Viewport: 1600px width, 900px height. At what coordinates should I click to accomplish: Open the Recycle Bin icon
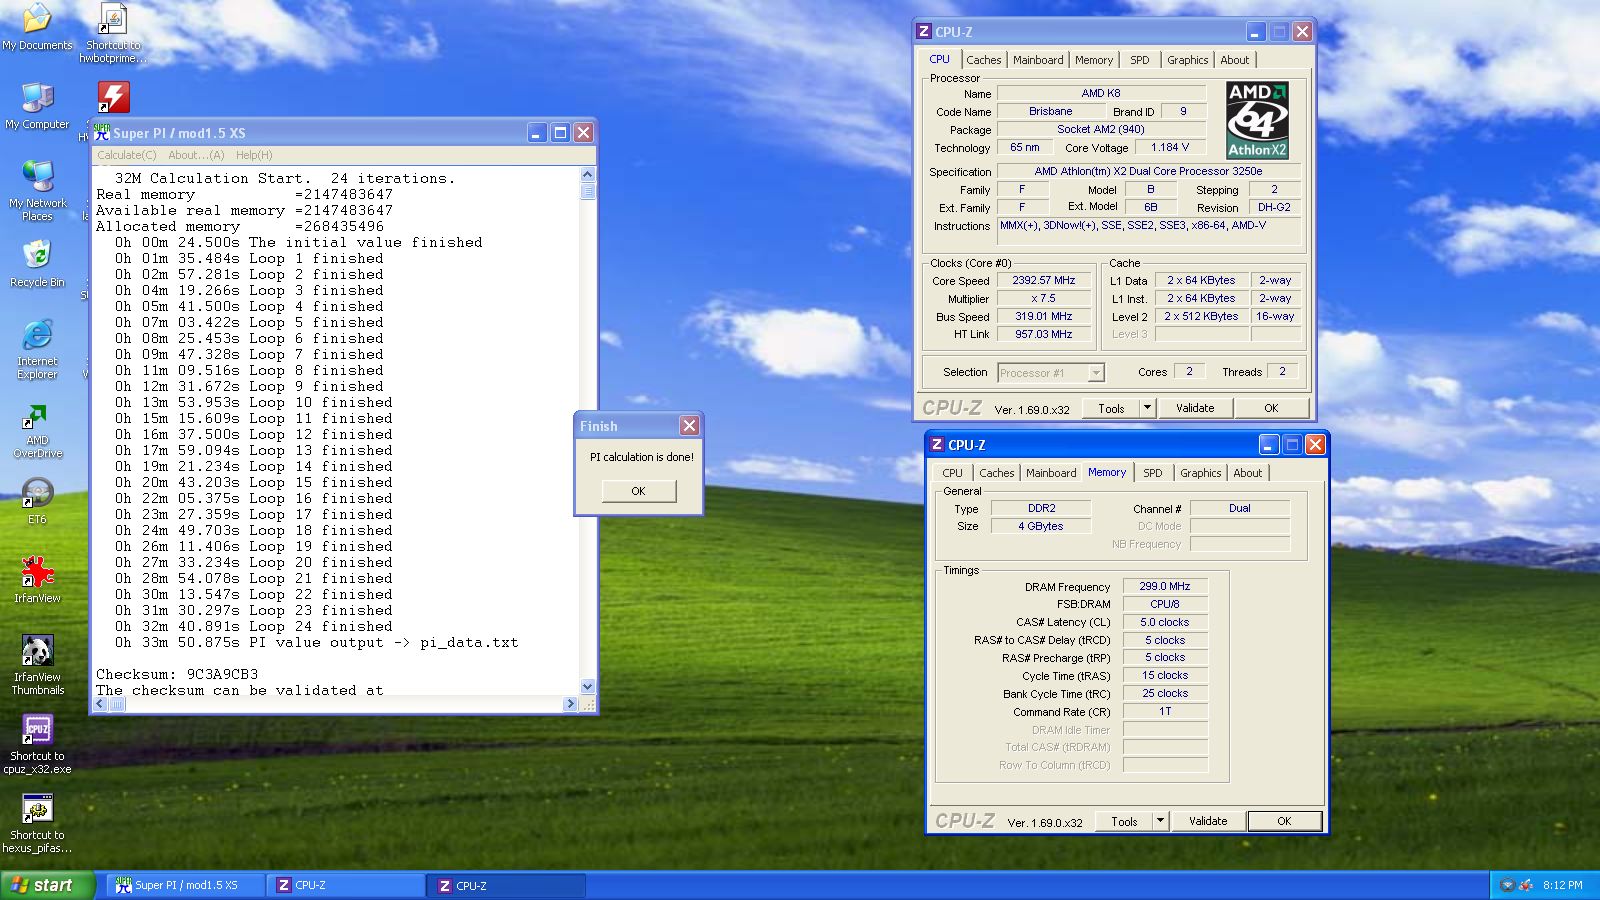point(37,264)
